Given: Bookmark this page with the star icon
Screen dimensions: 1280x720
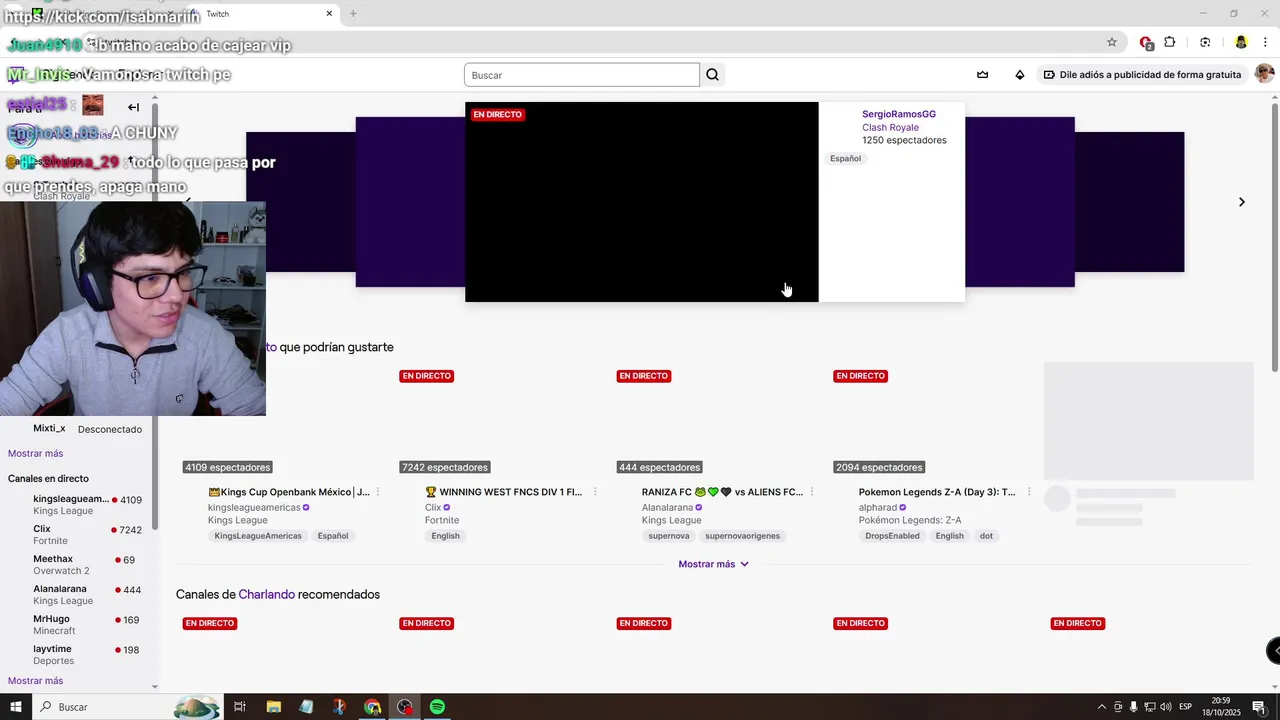Looking at the screenshot, I should (x=1111, y=42).
